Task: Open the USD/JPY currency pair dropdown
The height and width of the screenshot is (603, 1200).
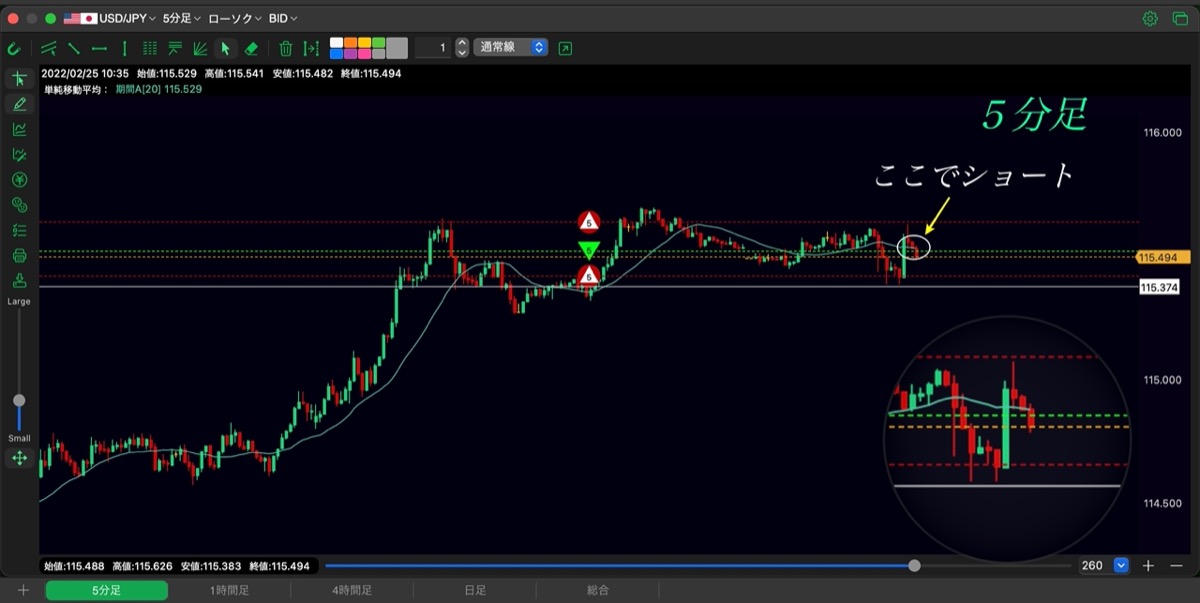Action: 109,18
